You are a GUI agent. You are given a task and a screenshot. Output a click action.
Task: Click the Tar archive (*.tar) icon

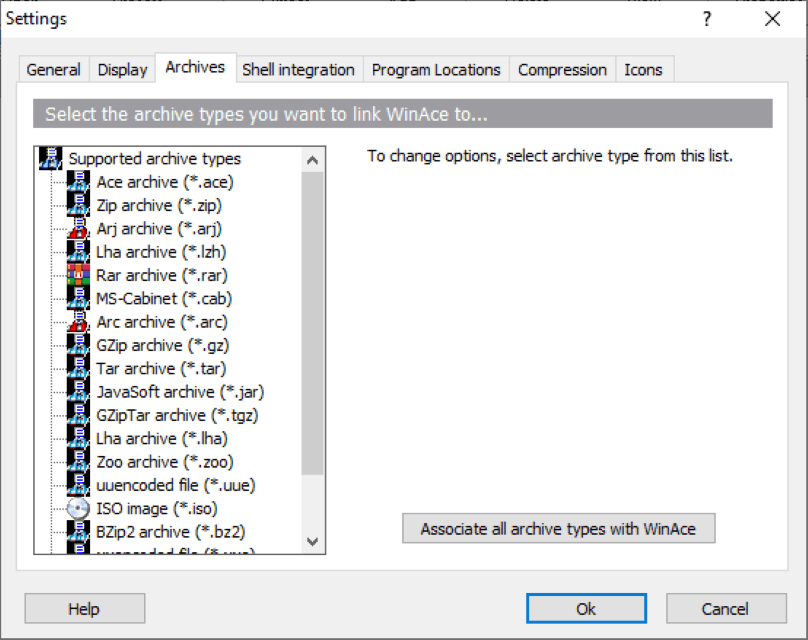78,368
